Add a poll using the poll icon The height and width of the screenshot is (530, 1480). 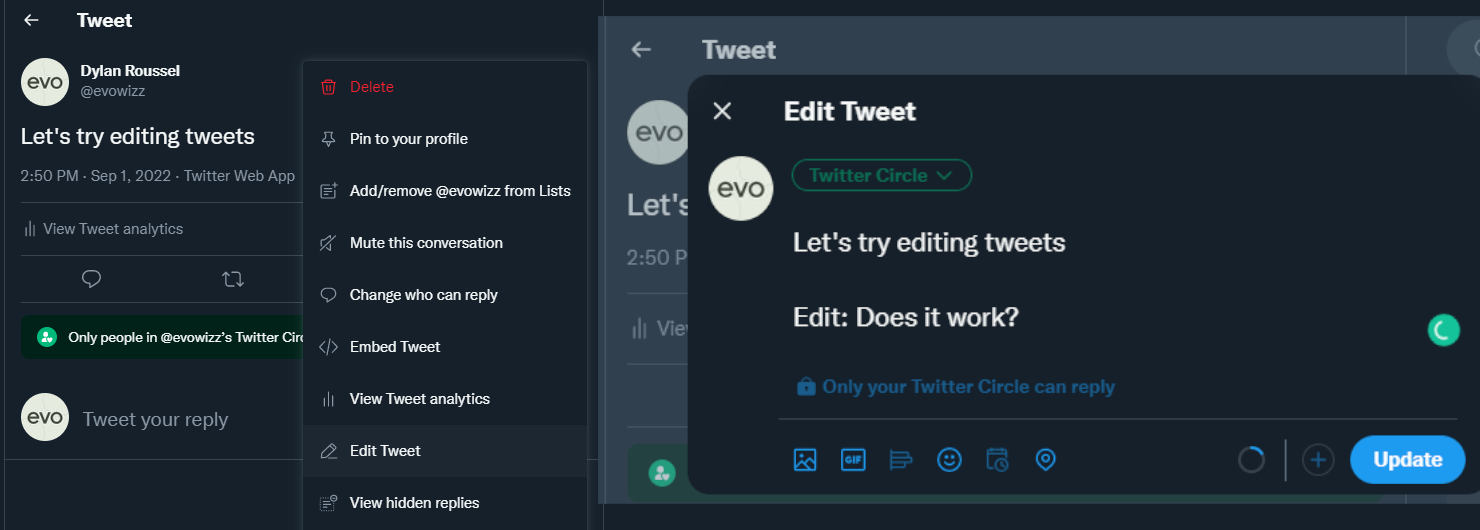(901, 460)
